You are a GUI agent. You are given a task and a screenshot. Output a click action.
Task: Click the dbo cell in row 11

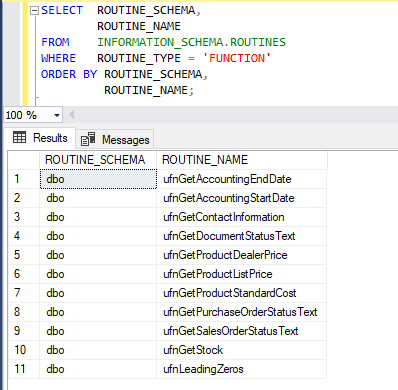(x=98, y=369)
